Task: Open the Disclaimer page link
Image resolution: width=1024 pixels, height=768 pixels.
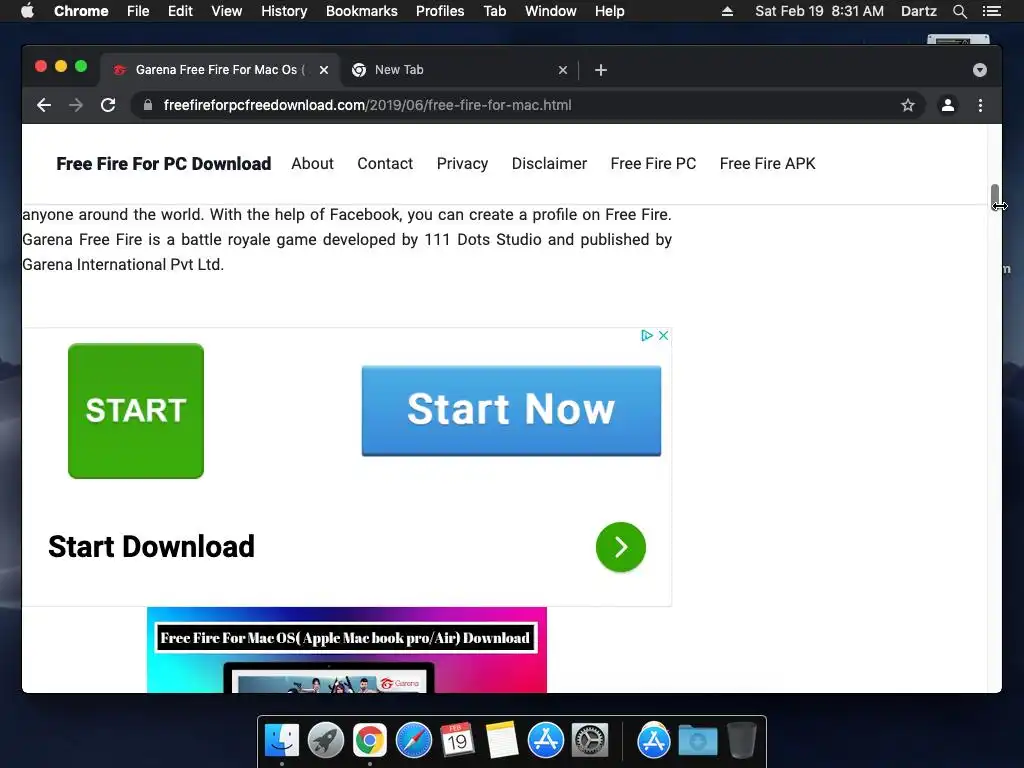Action: (x=549, y=164)
